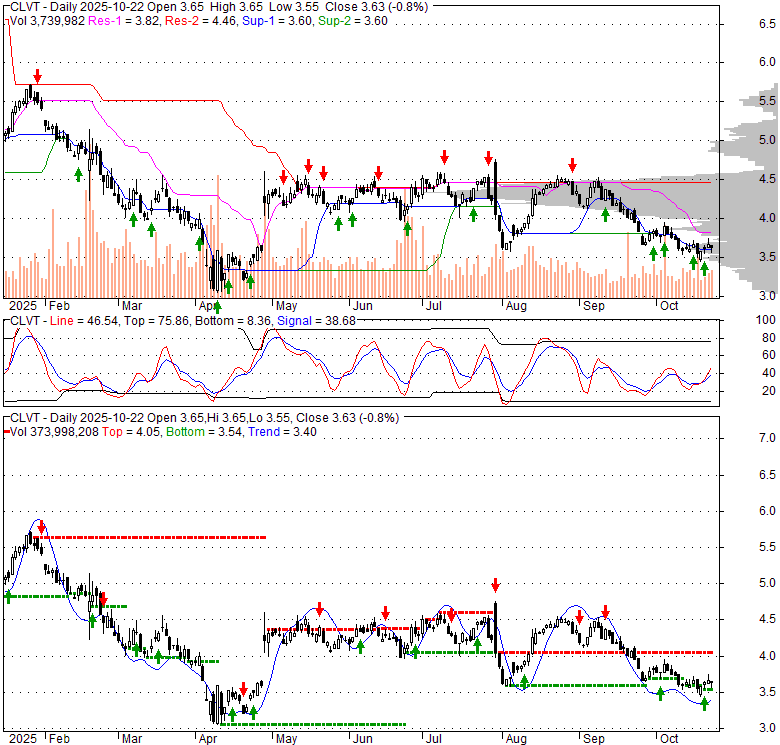Click the Bottom = 3.54 label in lower chart

coord(204,432)
